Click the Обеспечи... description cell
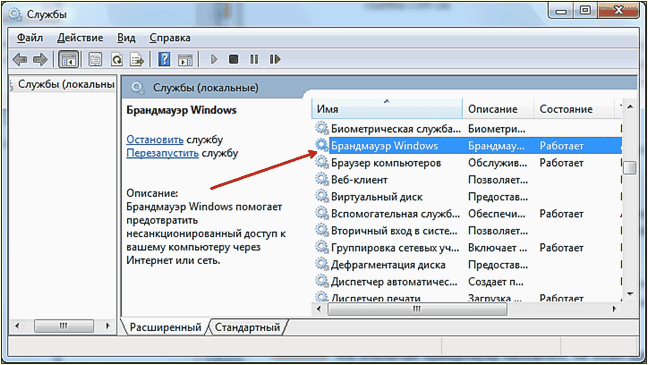The image size is (648, 365). (497, 213)
